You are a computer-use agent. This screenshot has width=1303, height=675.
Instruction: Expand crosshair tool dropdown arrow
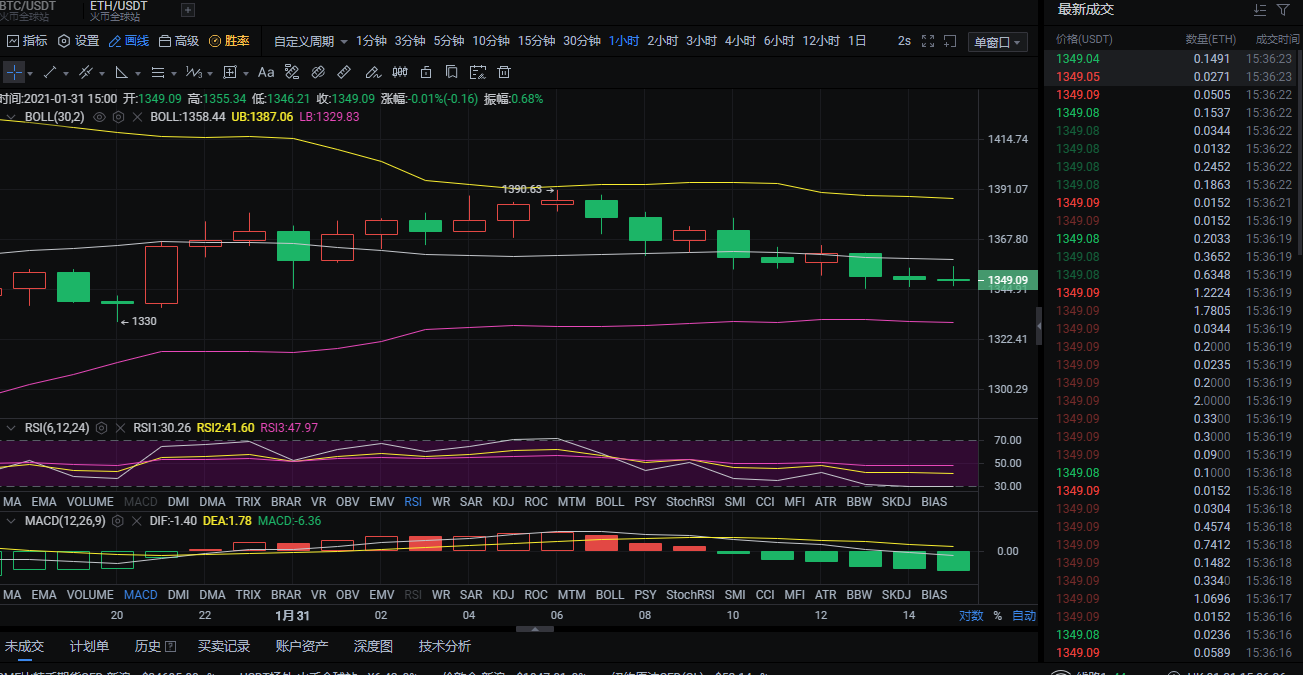(30, 73)
